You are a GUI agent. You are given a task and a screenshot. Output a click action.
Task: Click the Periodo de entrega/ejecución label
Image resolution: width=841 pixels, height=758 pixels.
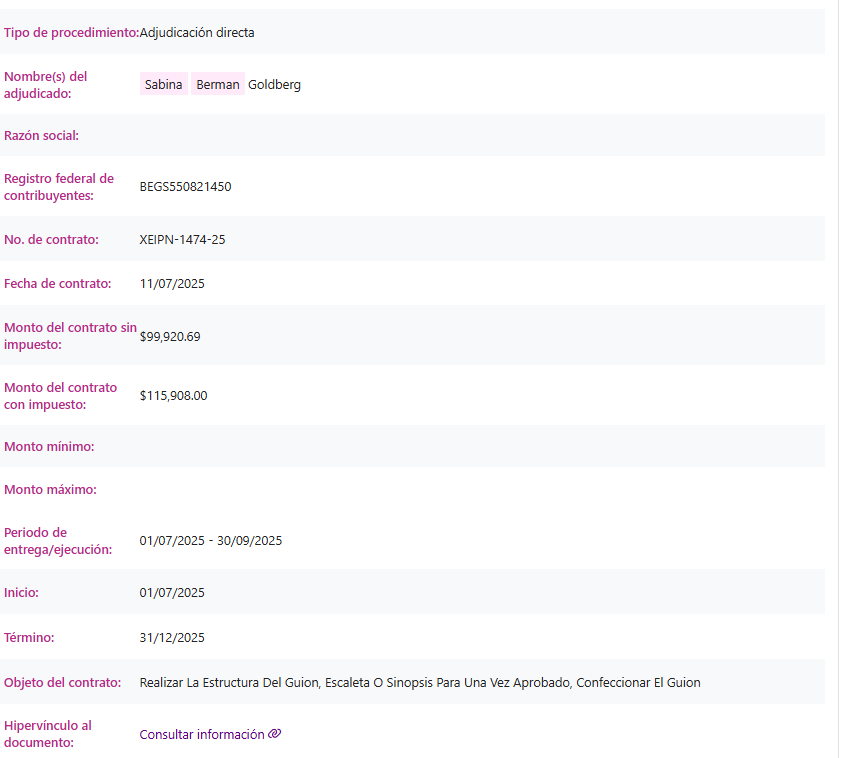58,541
